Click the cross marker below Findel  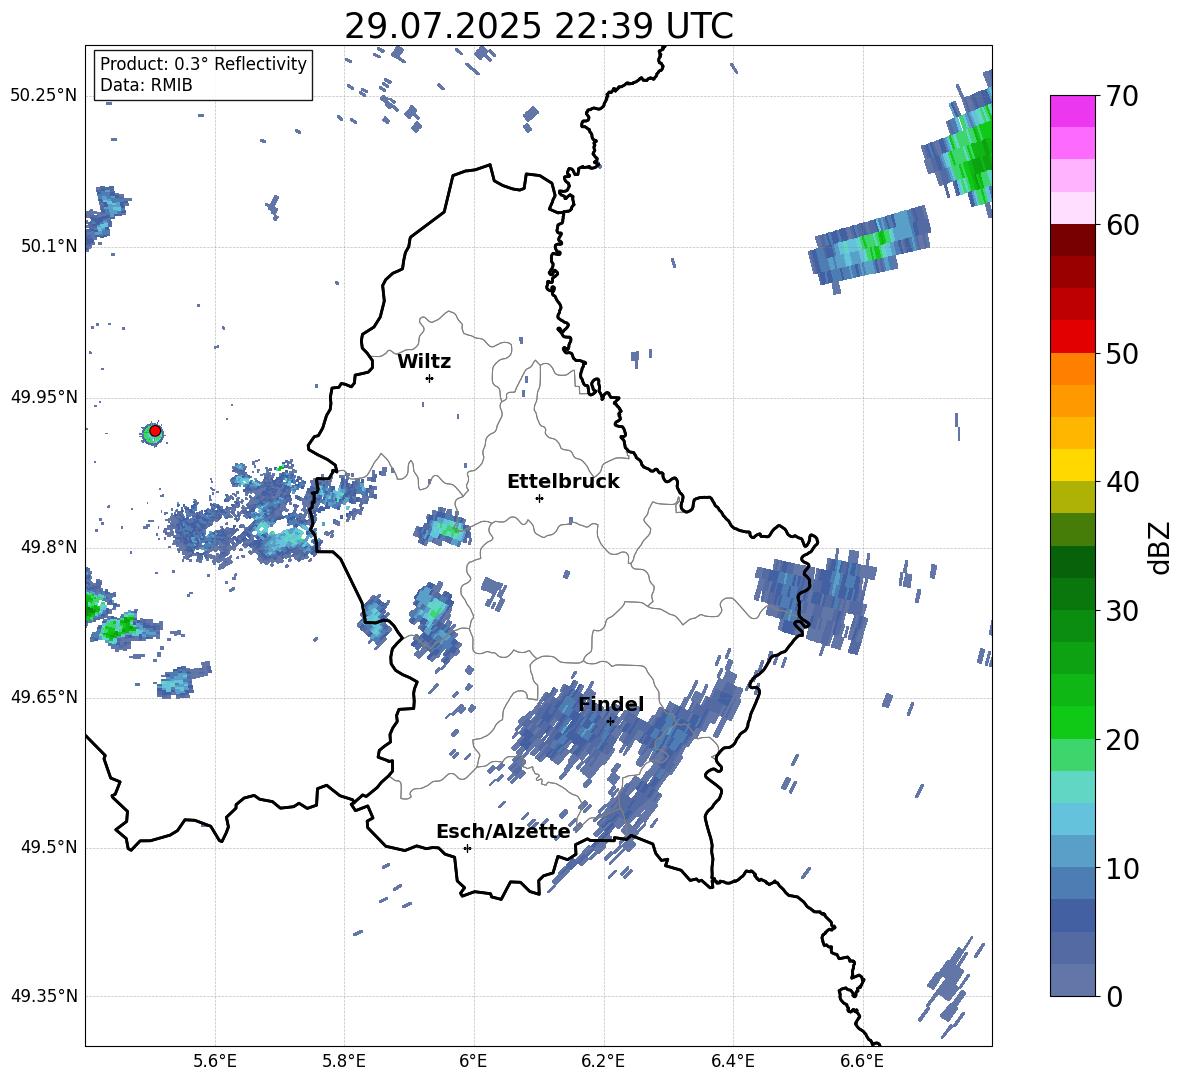point(610,721)
